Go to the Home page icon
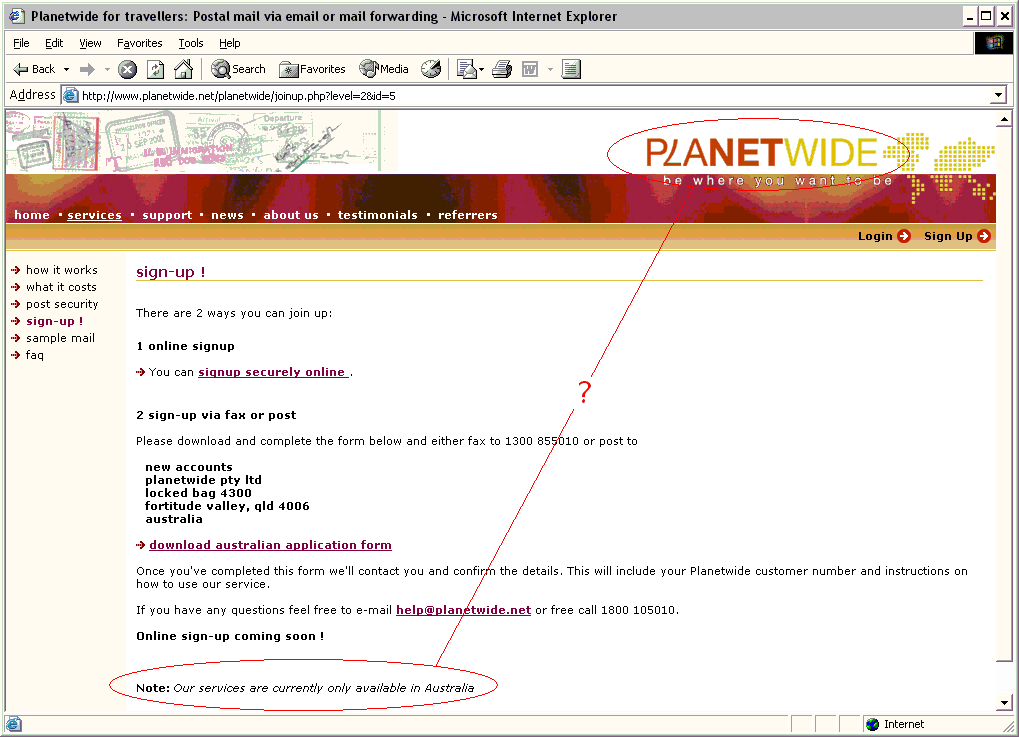Viewport: 1019px width, 737px height. (x=183, y=69)
